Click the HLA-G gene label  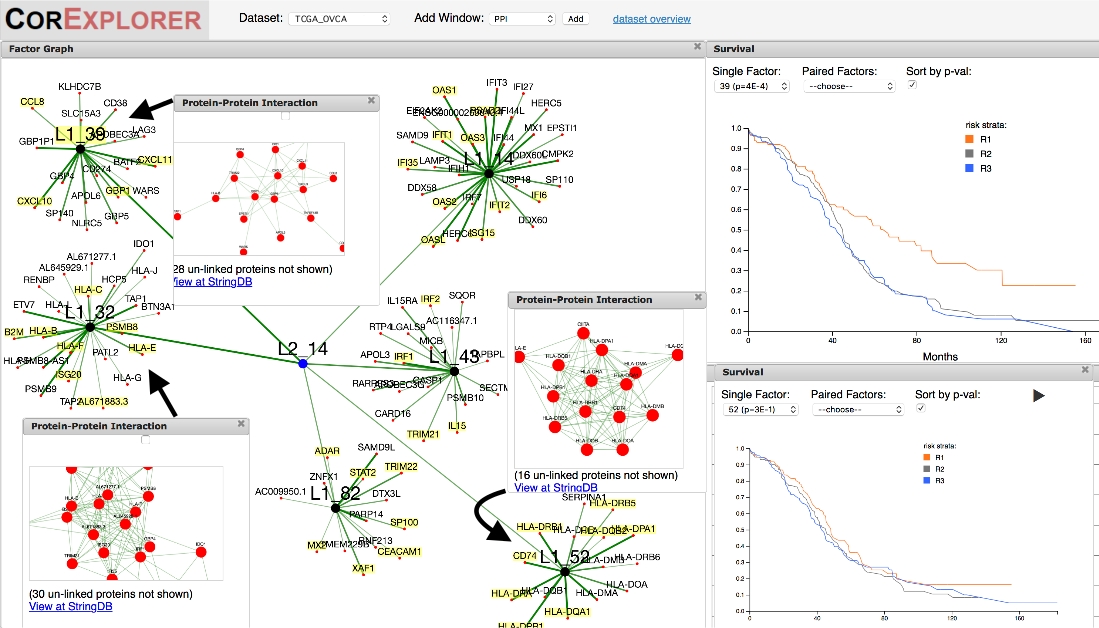pos(128,378)
